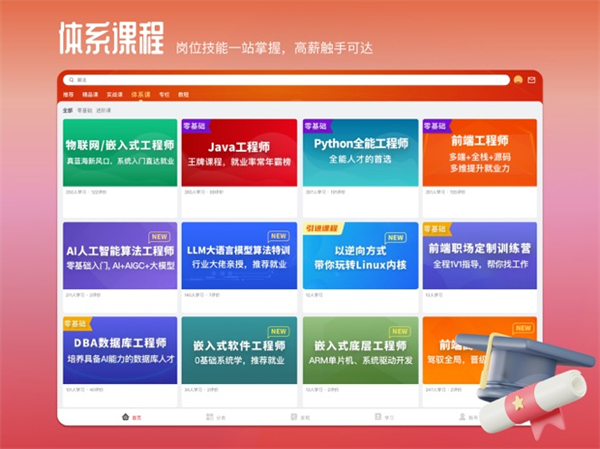Switch to the 推荐 tab
This screenshot has width=600, height=449.
[68, 94]
